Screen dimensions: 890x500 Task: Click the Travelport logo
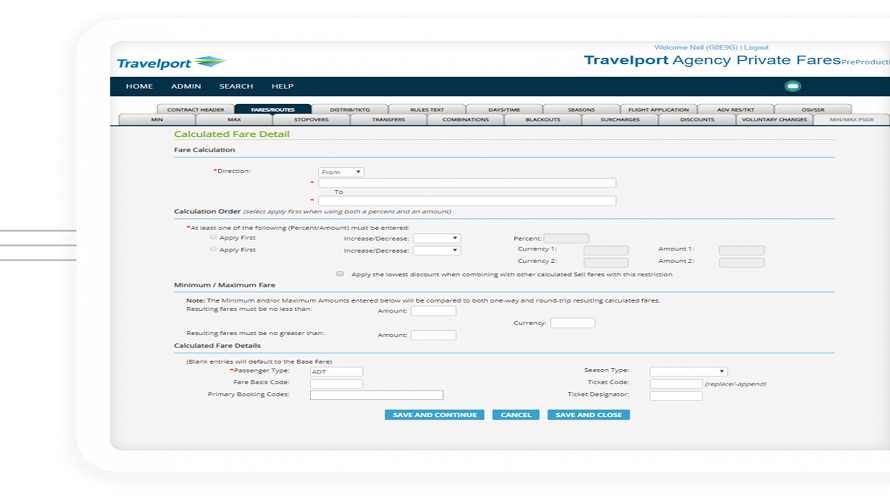point(171,62)
